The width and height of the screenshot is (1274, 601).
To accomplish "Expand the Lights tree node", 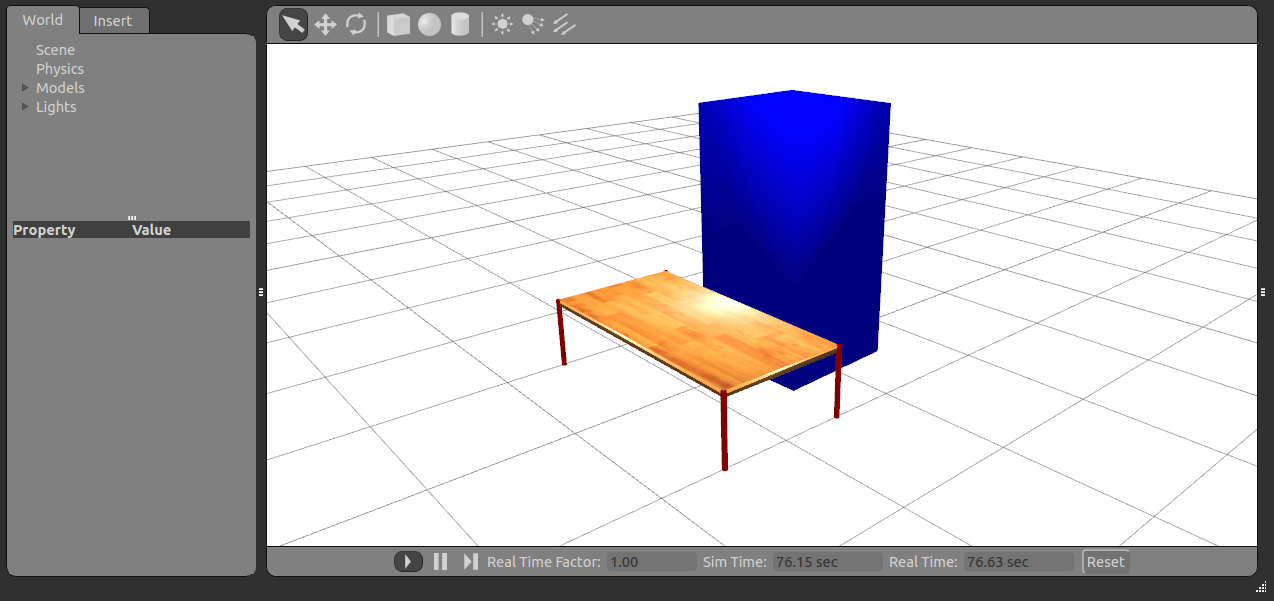I will click(26, 107).
